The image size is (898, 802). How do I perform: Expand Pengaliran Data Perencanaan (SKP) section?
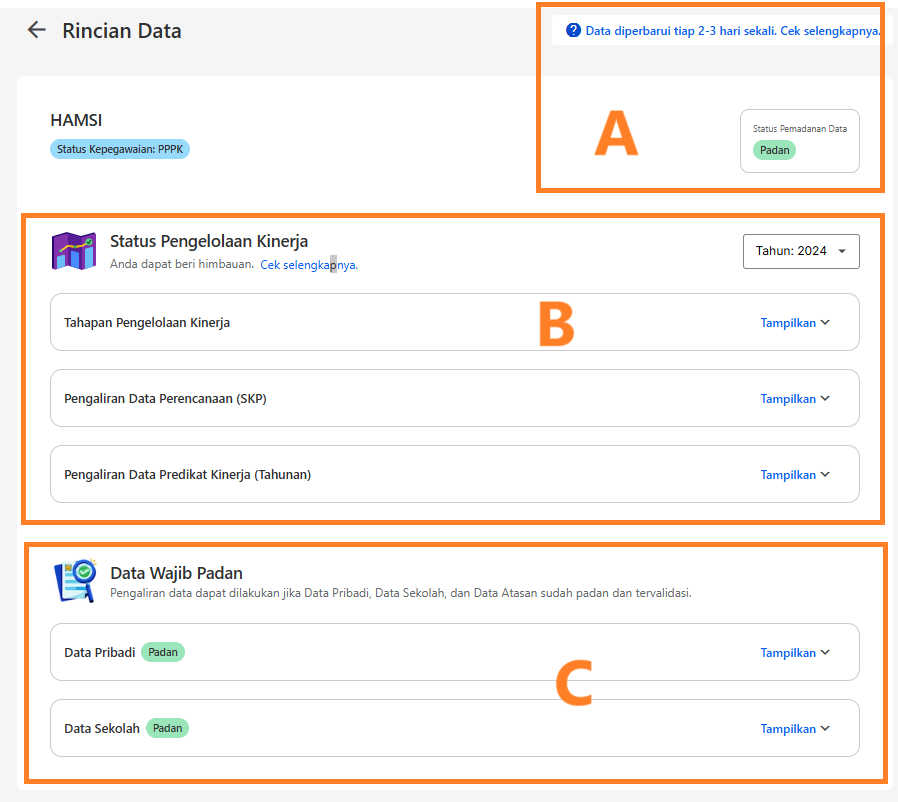point(795,399)
